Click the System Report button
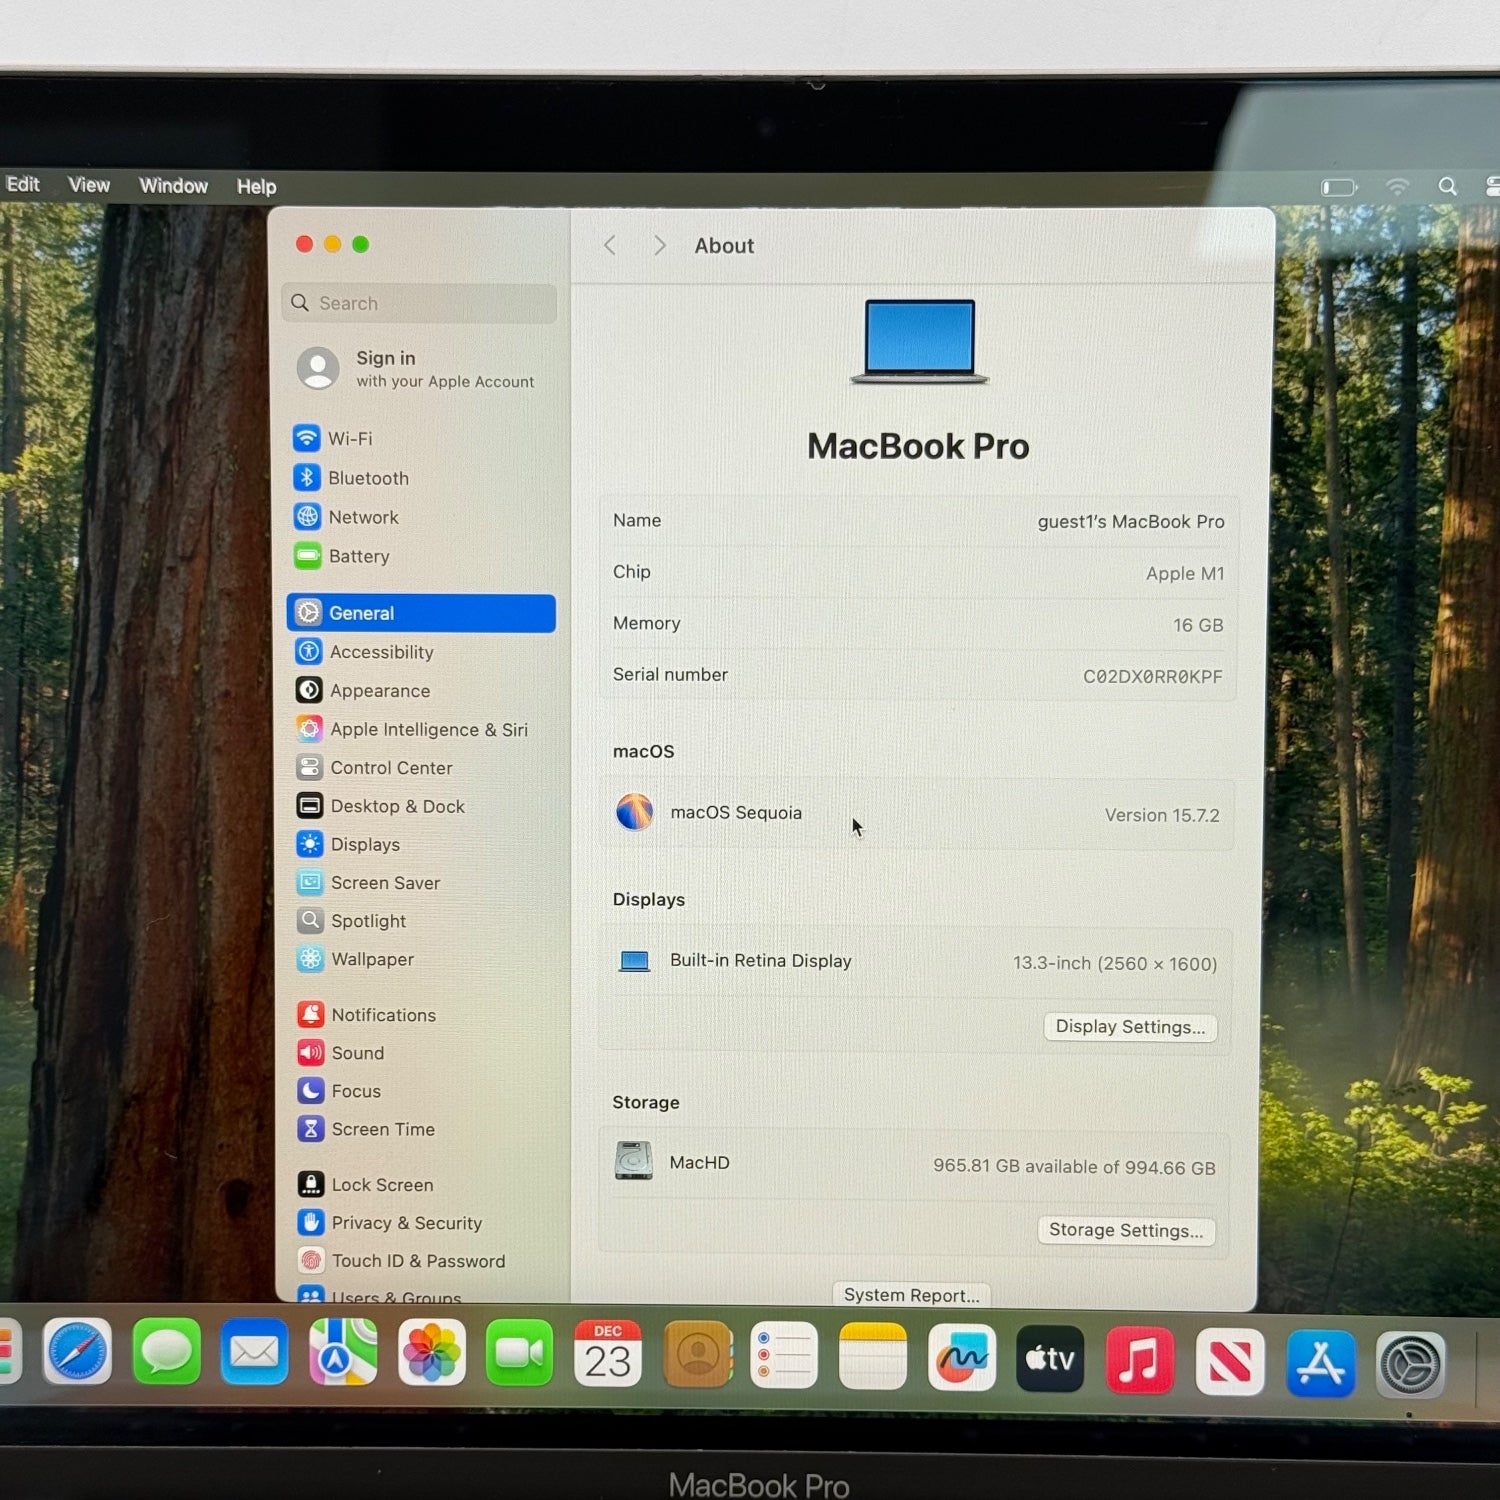 pos(911,1295)
